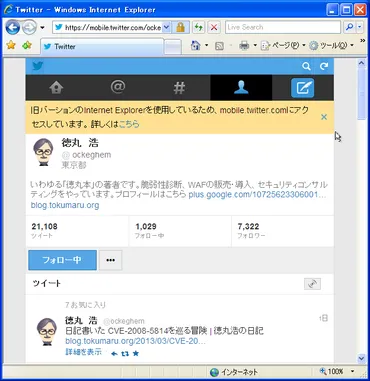The height and width of the screenshot is (381, 370).
Task: Open the search provider dropdown arrow
Action: pos(360,27)
